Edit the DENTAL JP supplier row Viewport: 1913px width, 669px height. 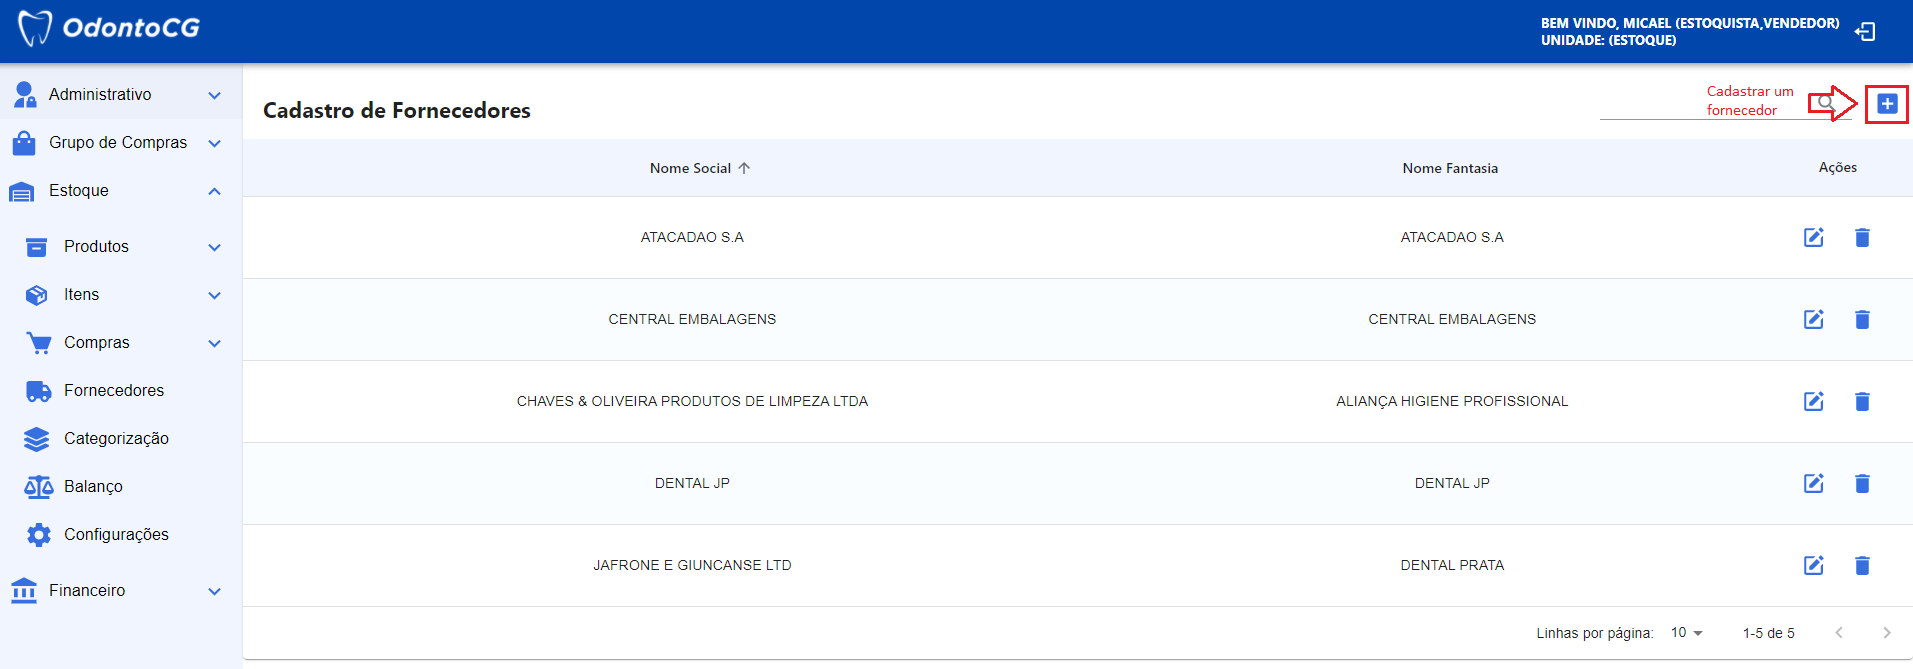click(x=1813, y=483)
